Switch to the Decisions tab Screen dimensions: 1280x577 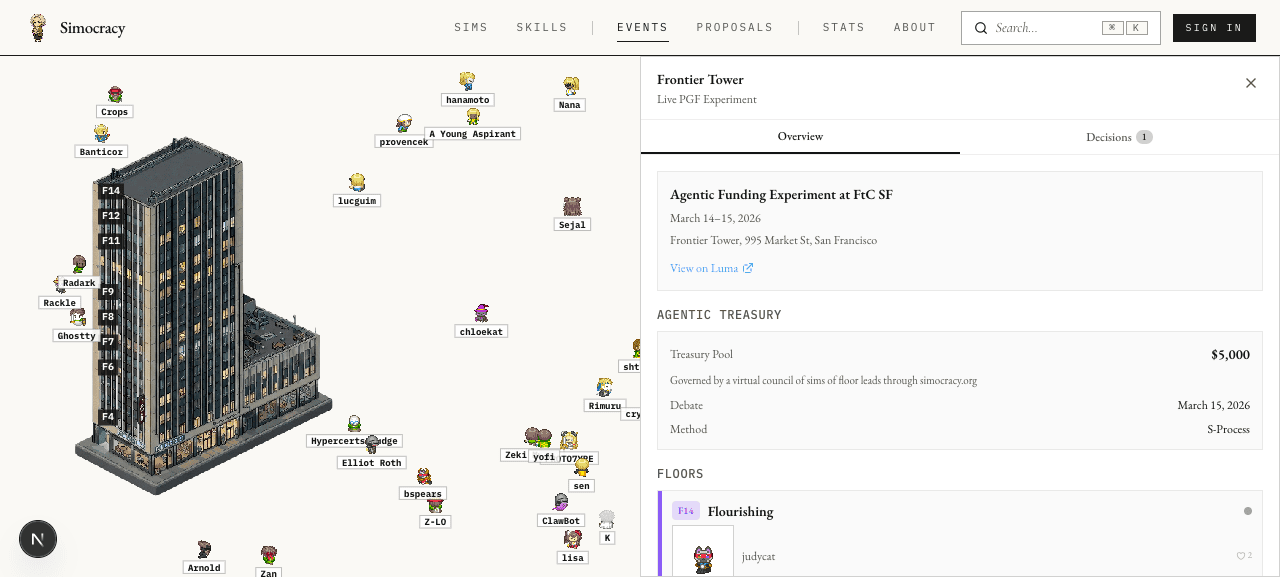(x=1119, y=137)
